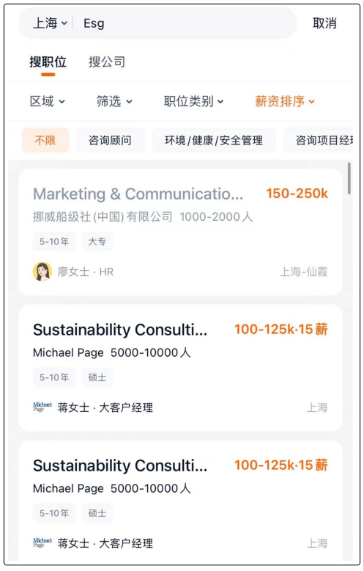
Task: Click 廖女士 HR avatar icon
Action: pos(42,272)
